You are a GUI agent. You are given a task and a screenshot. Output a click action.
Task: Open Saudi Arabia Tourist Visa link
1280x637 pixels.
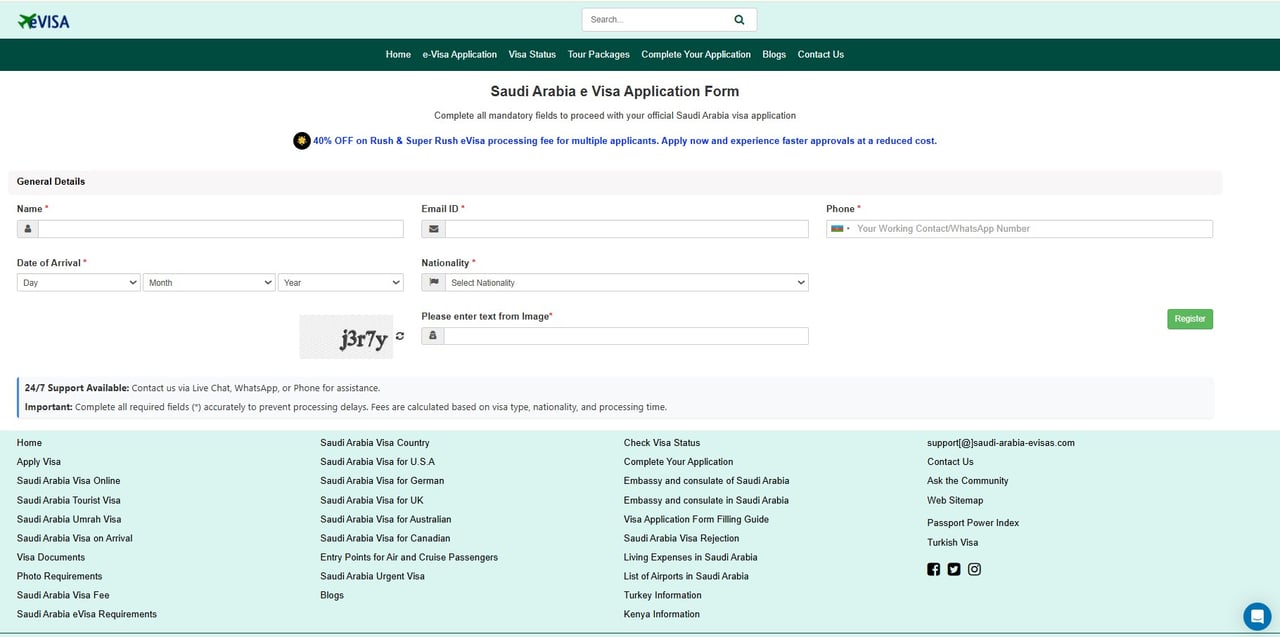tap(68, 500)
